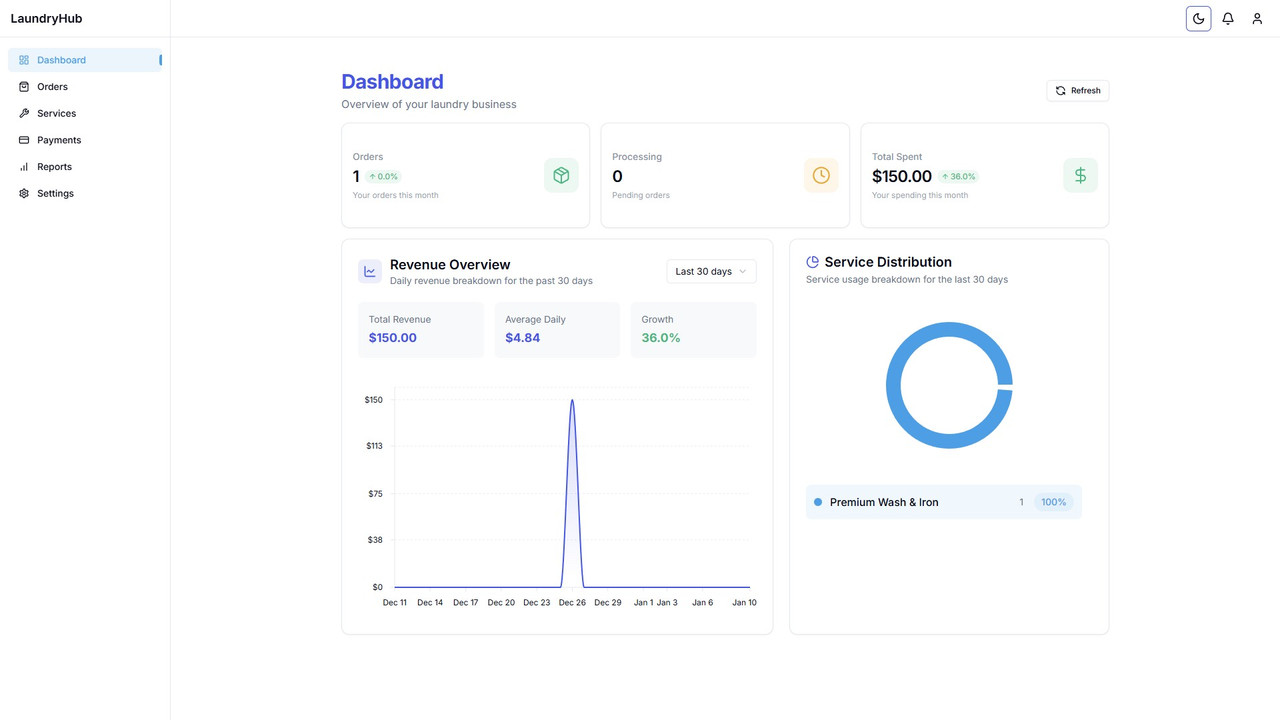1280x720 pixels.
Task: Click the LaundryHub logo
Action: tap(44, 18)
